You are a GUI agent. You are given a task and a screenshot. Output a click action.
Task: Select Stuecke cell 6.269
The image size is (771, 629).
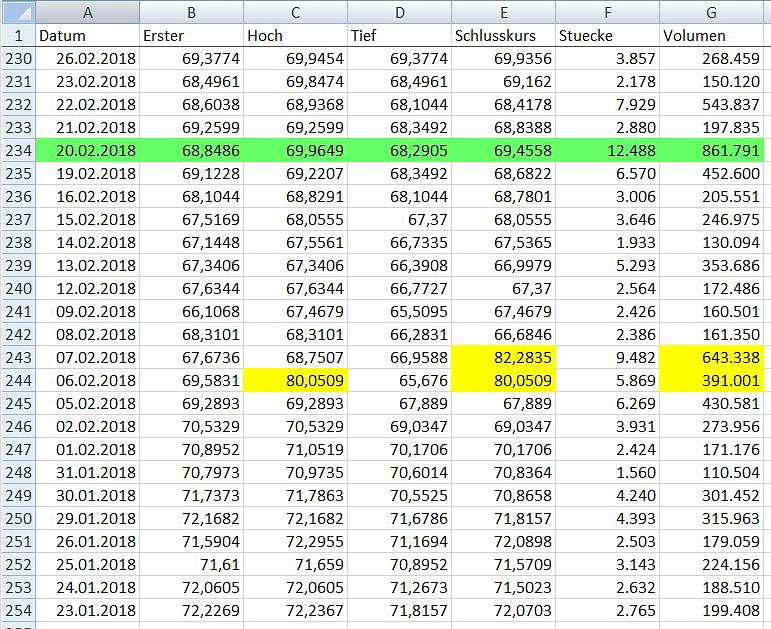(x=608, y=403)
